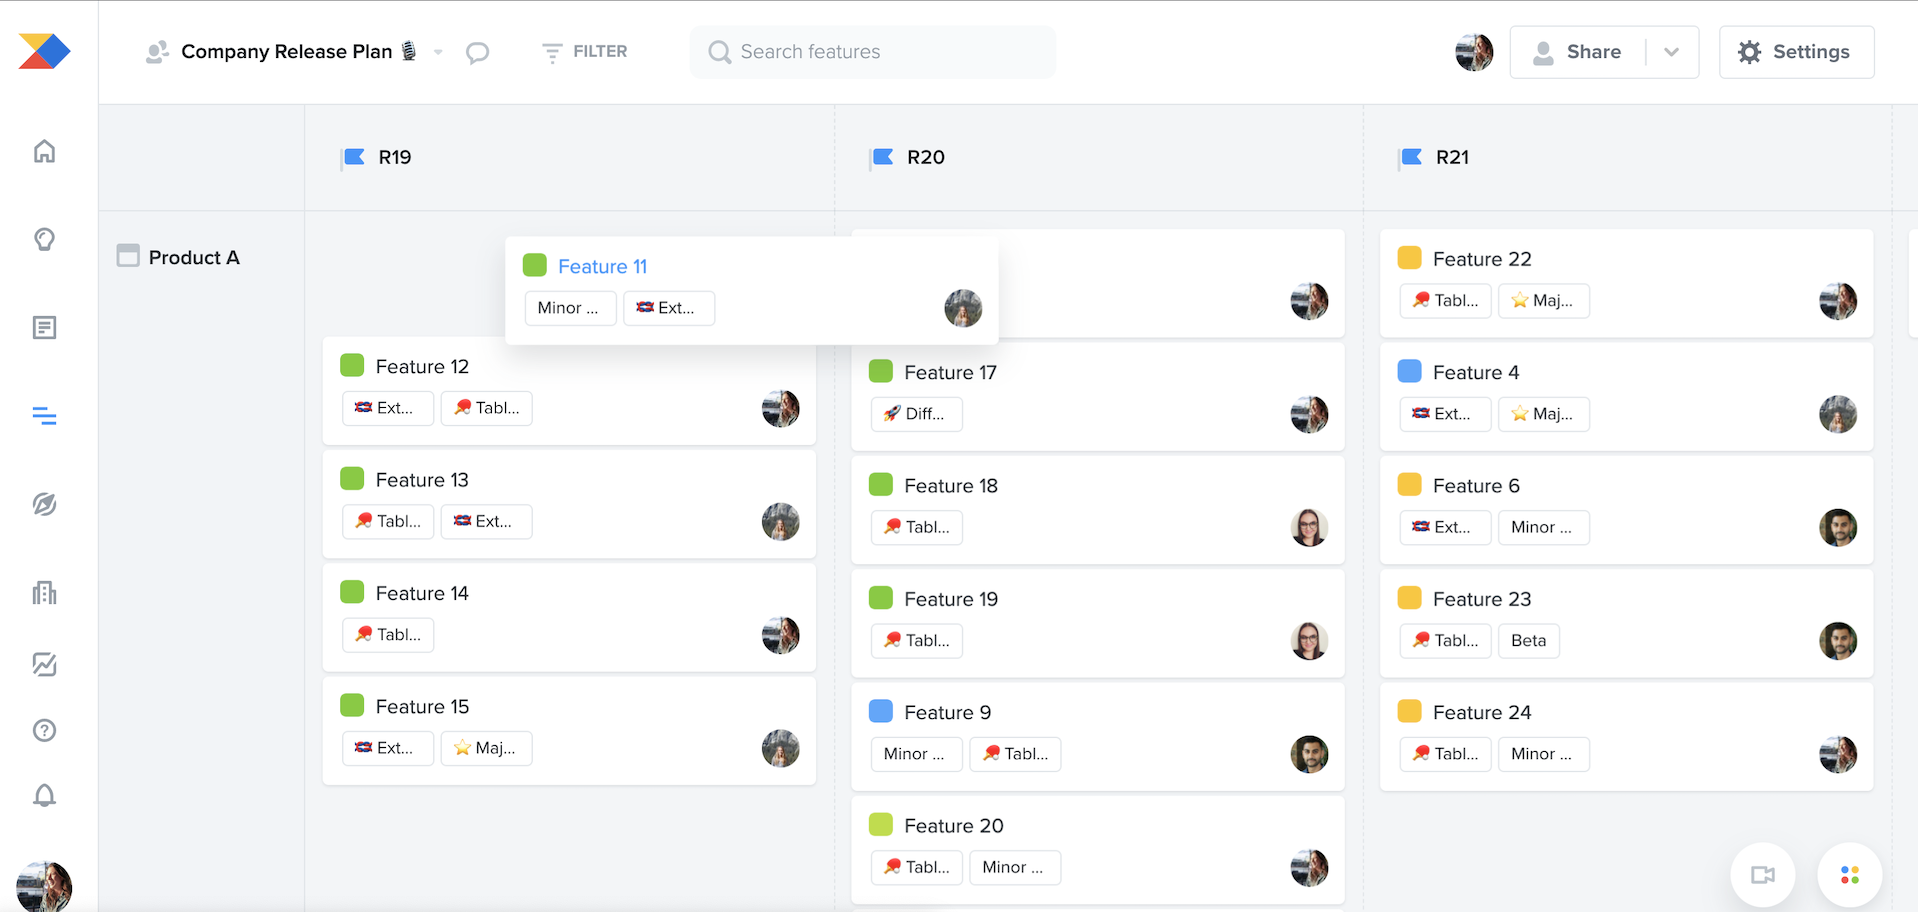Open the document notes icon in sidebar
The height and width of the screenshot is (912, 1918).
pyautogui.click(x=44, y=328)
